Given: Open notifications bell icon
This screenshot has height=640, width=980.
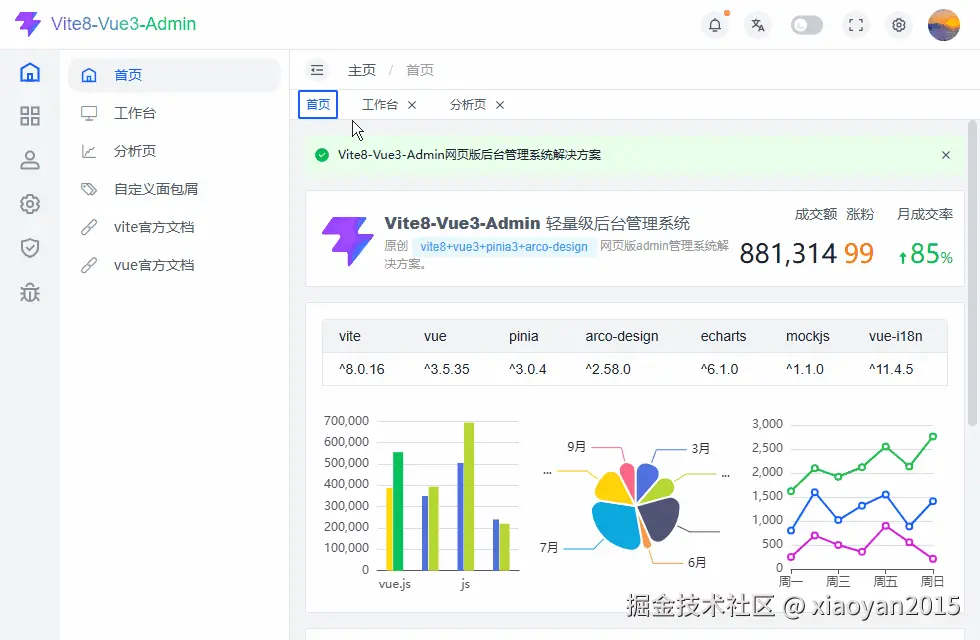Looking at the screenshot, I should (x=715, y=25).
